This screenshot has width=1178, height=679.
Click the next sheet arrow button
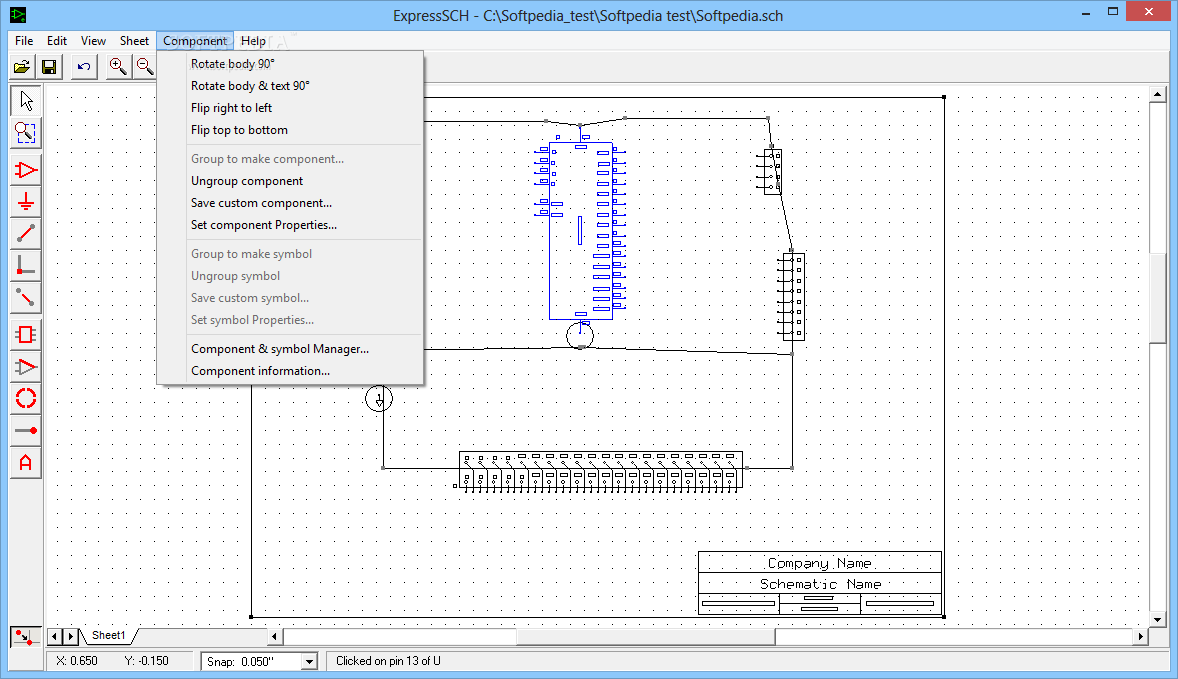pyautogui.click(x=71, y=636)
